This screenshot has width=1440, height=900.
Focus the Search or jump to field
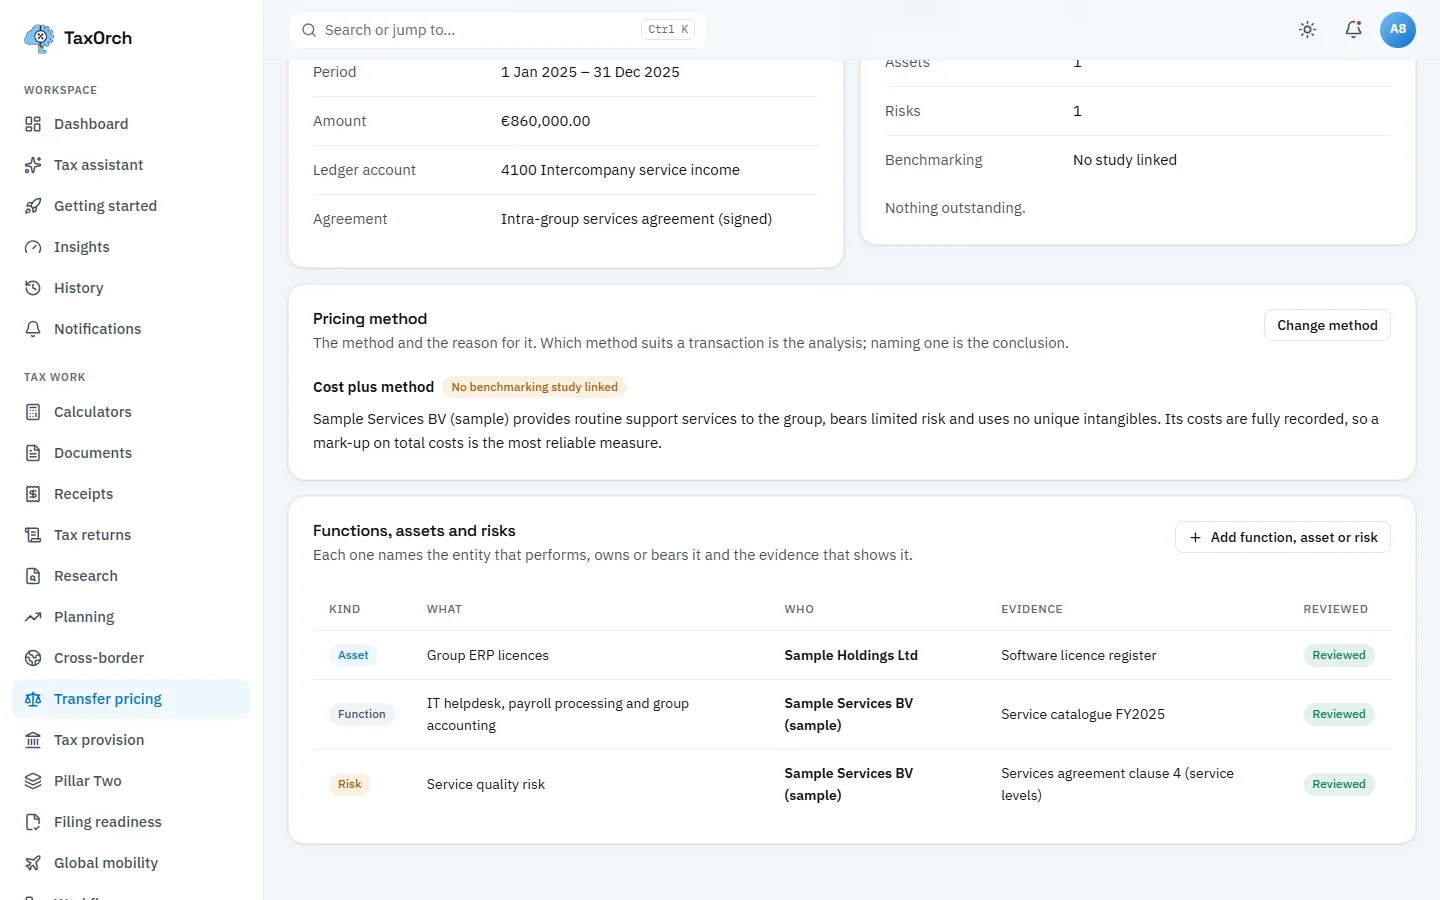coord(498,30)
